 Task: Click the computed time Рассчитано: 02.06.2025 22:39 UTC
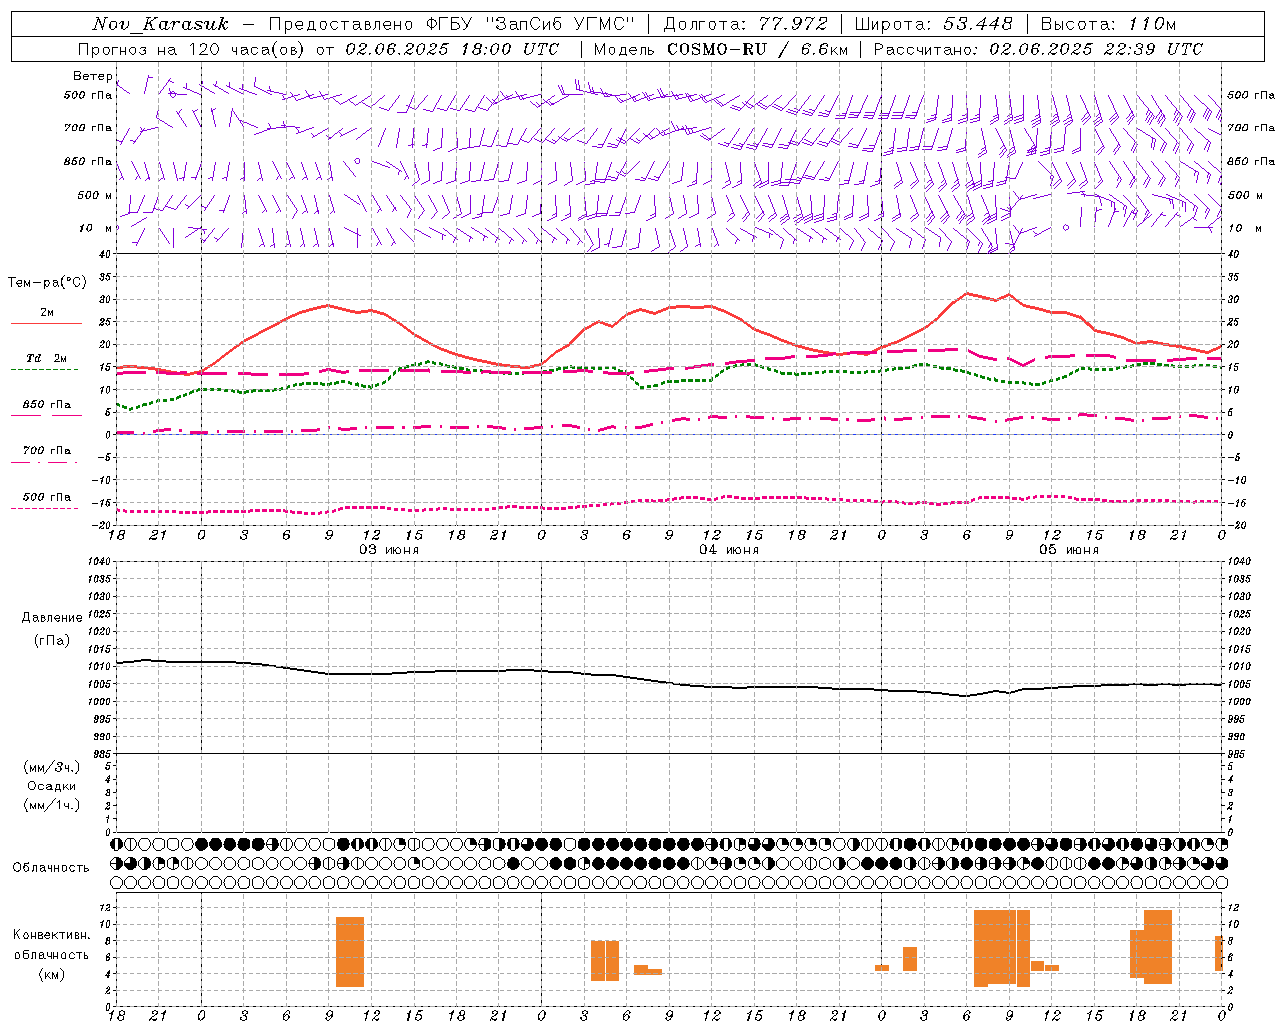(x=1038, y=49)
